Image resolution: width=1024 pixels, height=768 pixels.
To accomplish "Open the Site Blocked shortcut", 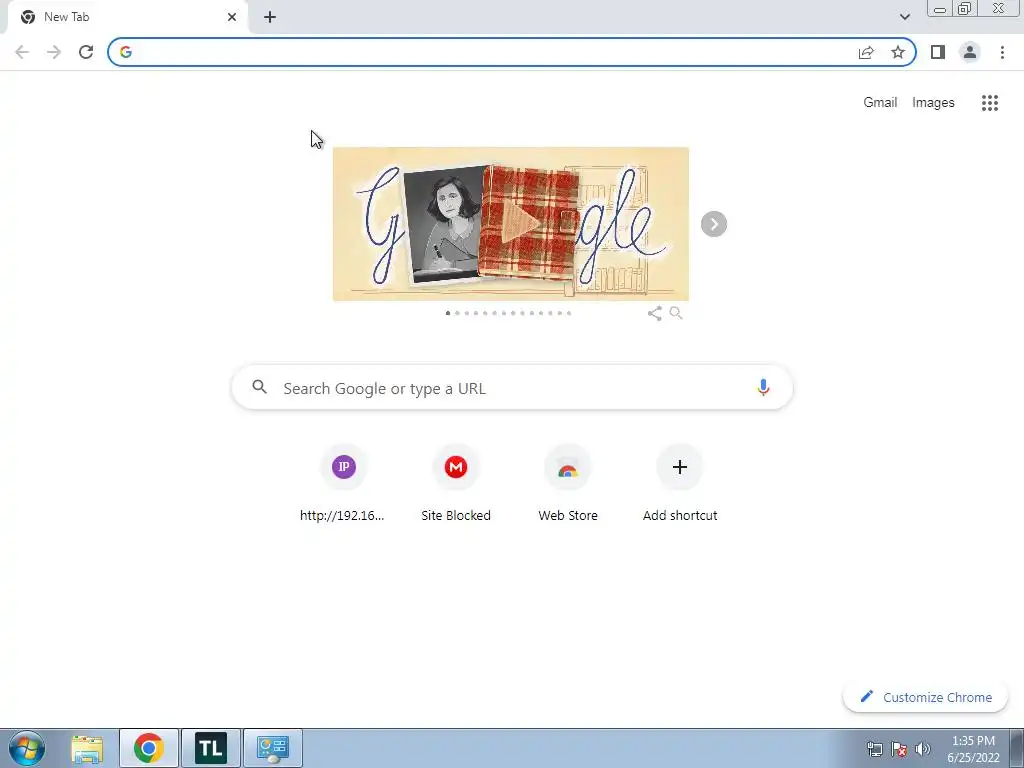I will point(456,484).
